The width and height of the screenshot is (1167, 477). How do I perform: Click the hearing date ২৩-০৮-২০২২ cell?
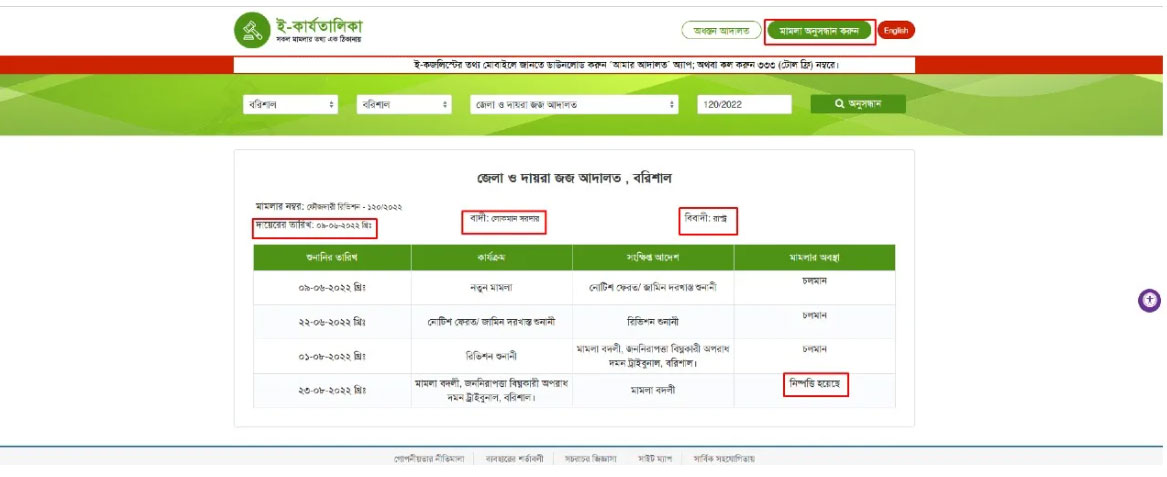331,390
